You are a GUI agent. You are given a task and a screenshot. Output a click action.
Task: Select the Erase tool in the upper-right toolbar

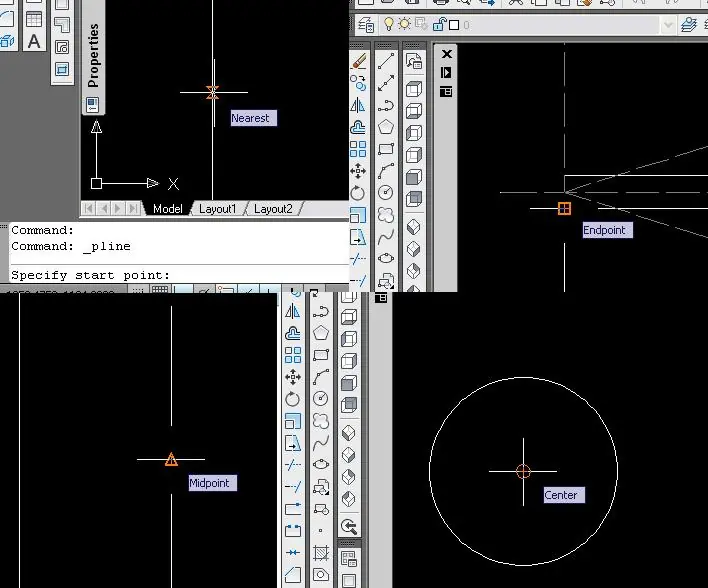coord(359,61)
